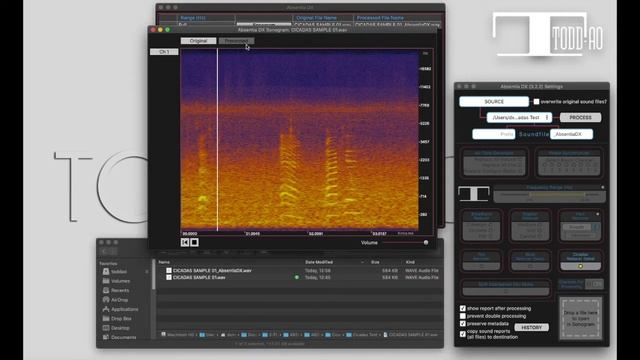Click the SOURCE button
This screenshot has width=640, height=360.
coord(494,101)
